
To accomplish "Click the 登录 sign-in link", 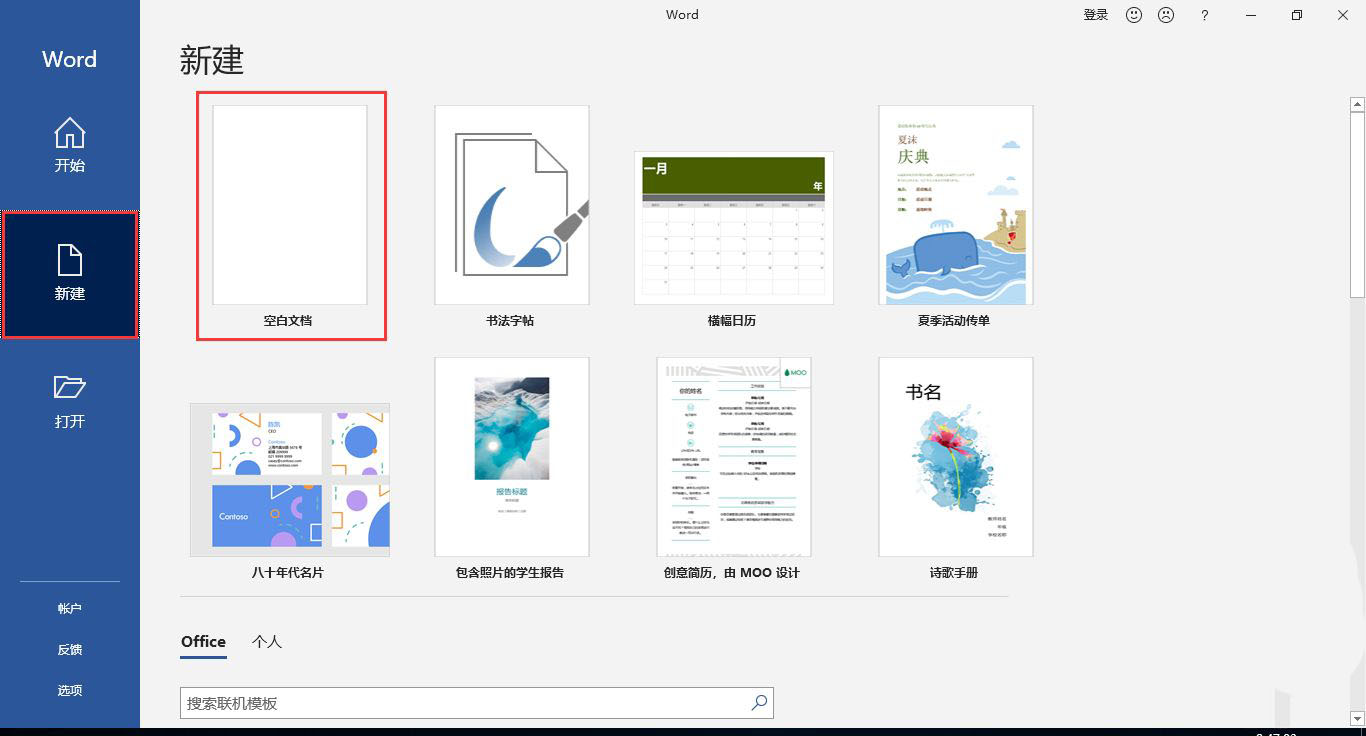I will click(x=1095, y=15).
